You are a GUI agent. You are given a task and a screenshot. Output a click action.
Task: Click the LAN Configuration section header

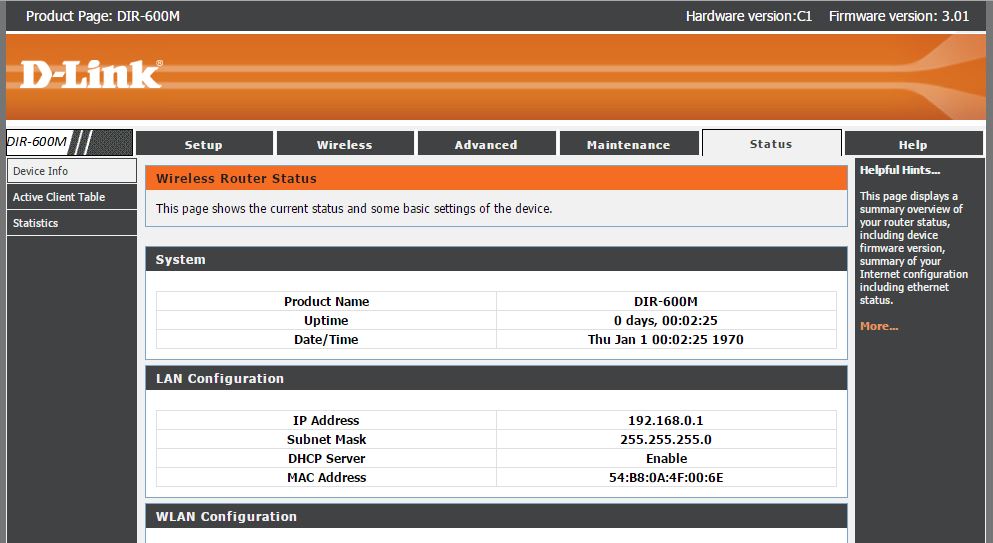tap(496, 378)
